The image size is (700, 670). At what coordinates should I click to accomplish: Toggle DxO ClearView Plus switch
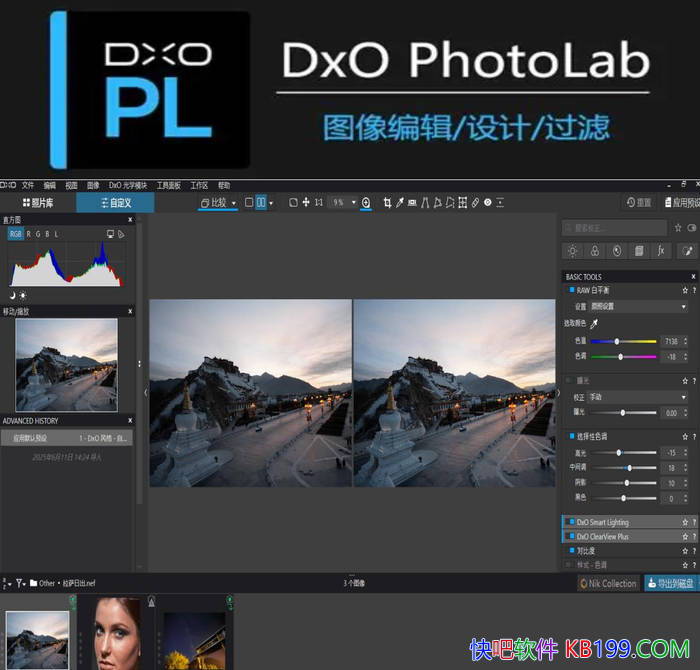coord(572,536)
